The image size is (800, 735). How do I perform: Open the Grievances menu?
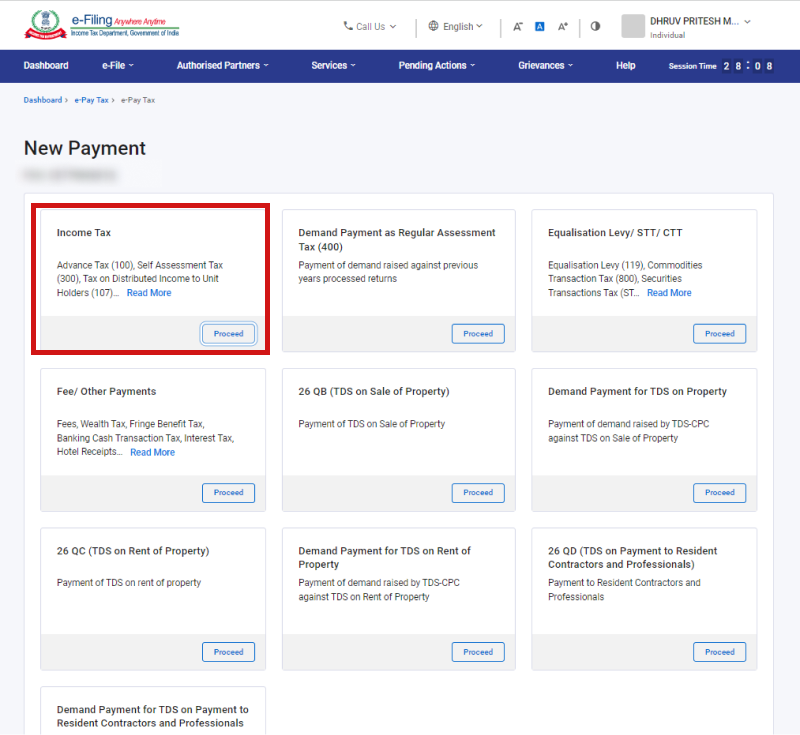pyautogui.click(x=545, y=65)
